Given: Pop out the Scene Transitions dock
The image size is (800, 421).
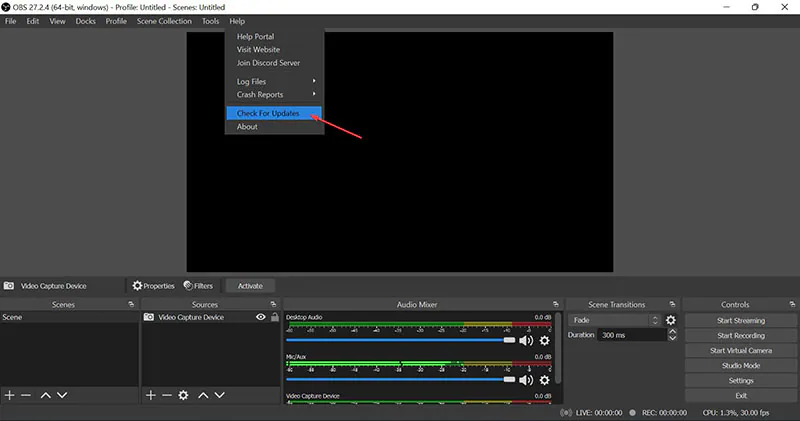Looking at the screenshot, I should 672,304.
